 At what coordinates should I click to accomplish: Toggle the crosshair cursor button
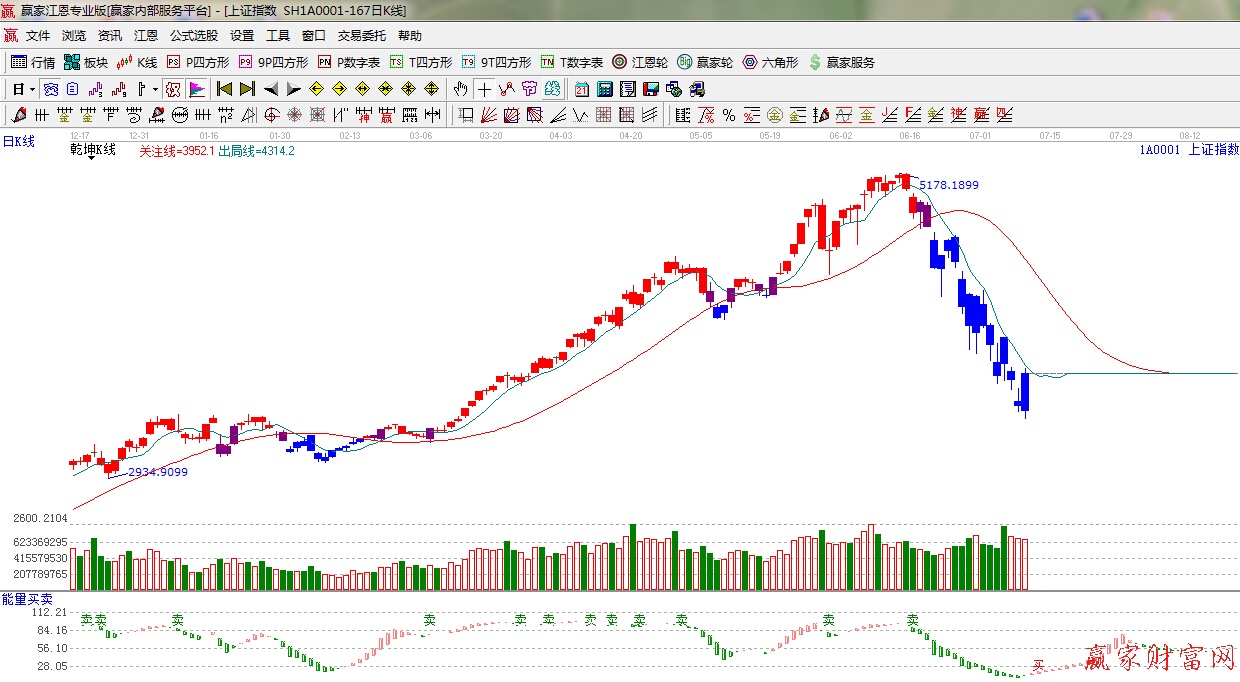(484, 89)
